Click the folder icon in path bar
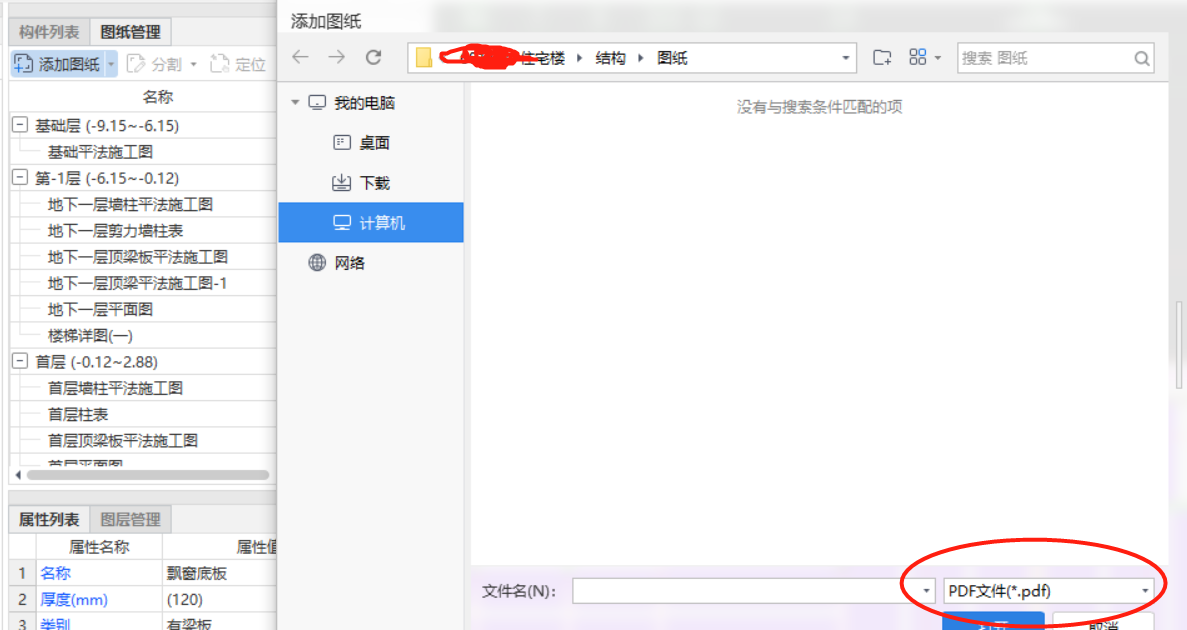This screenshot has height=630, width=1187. point(424,58)
